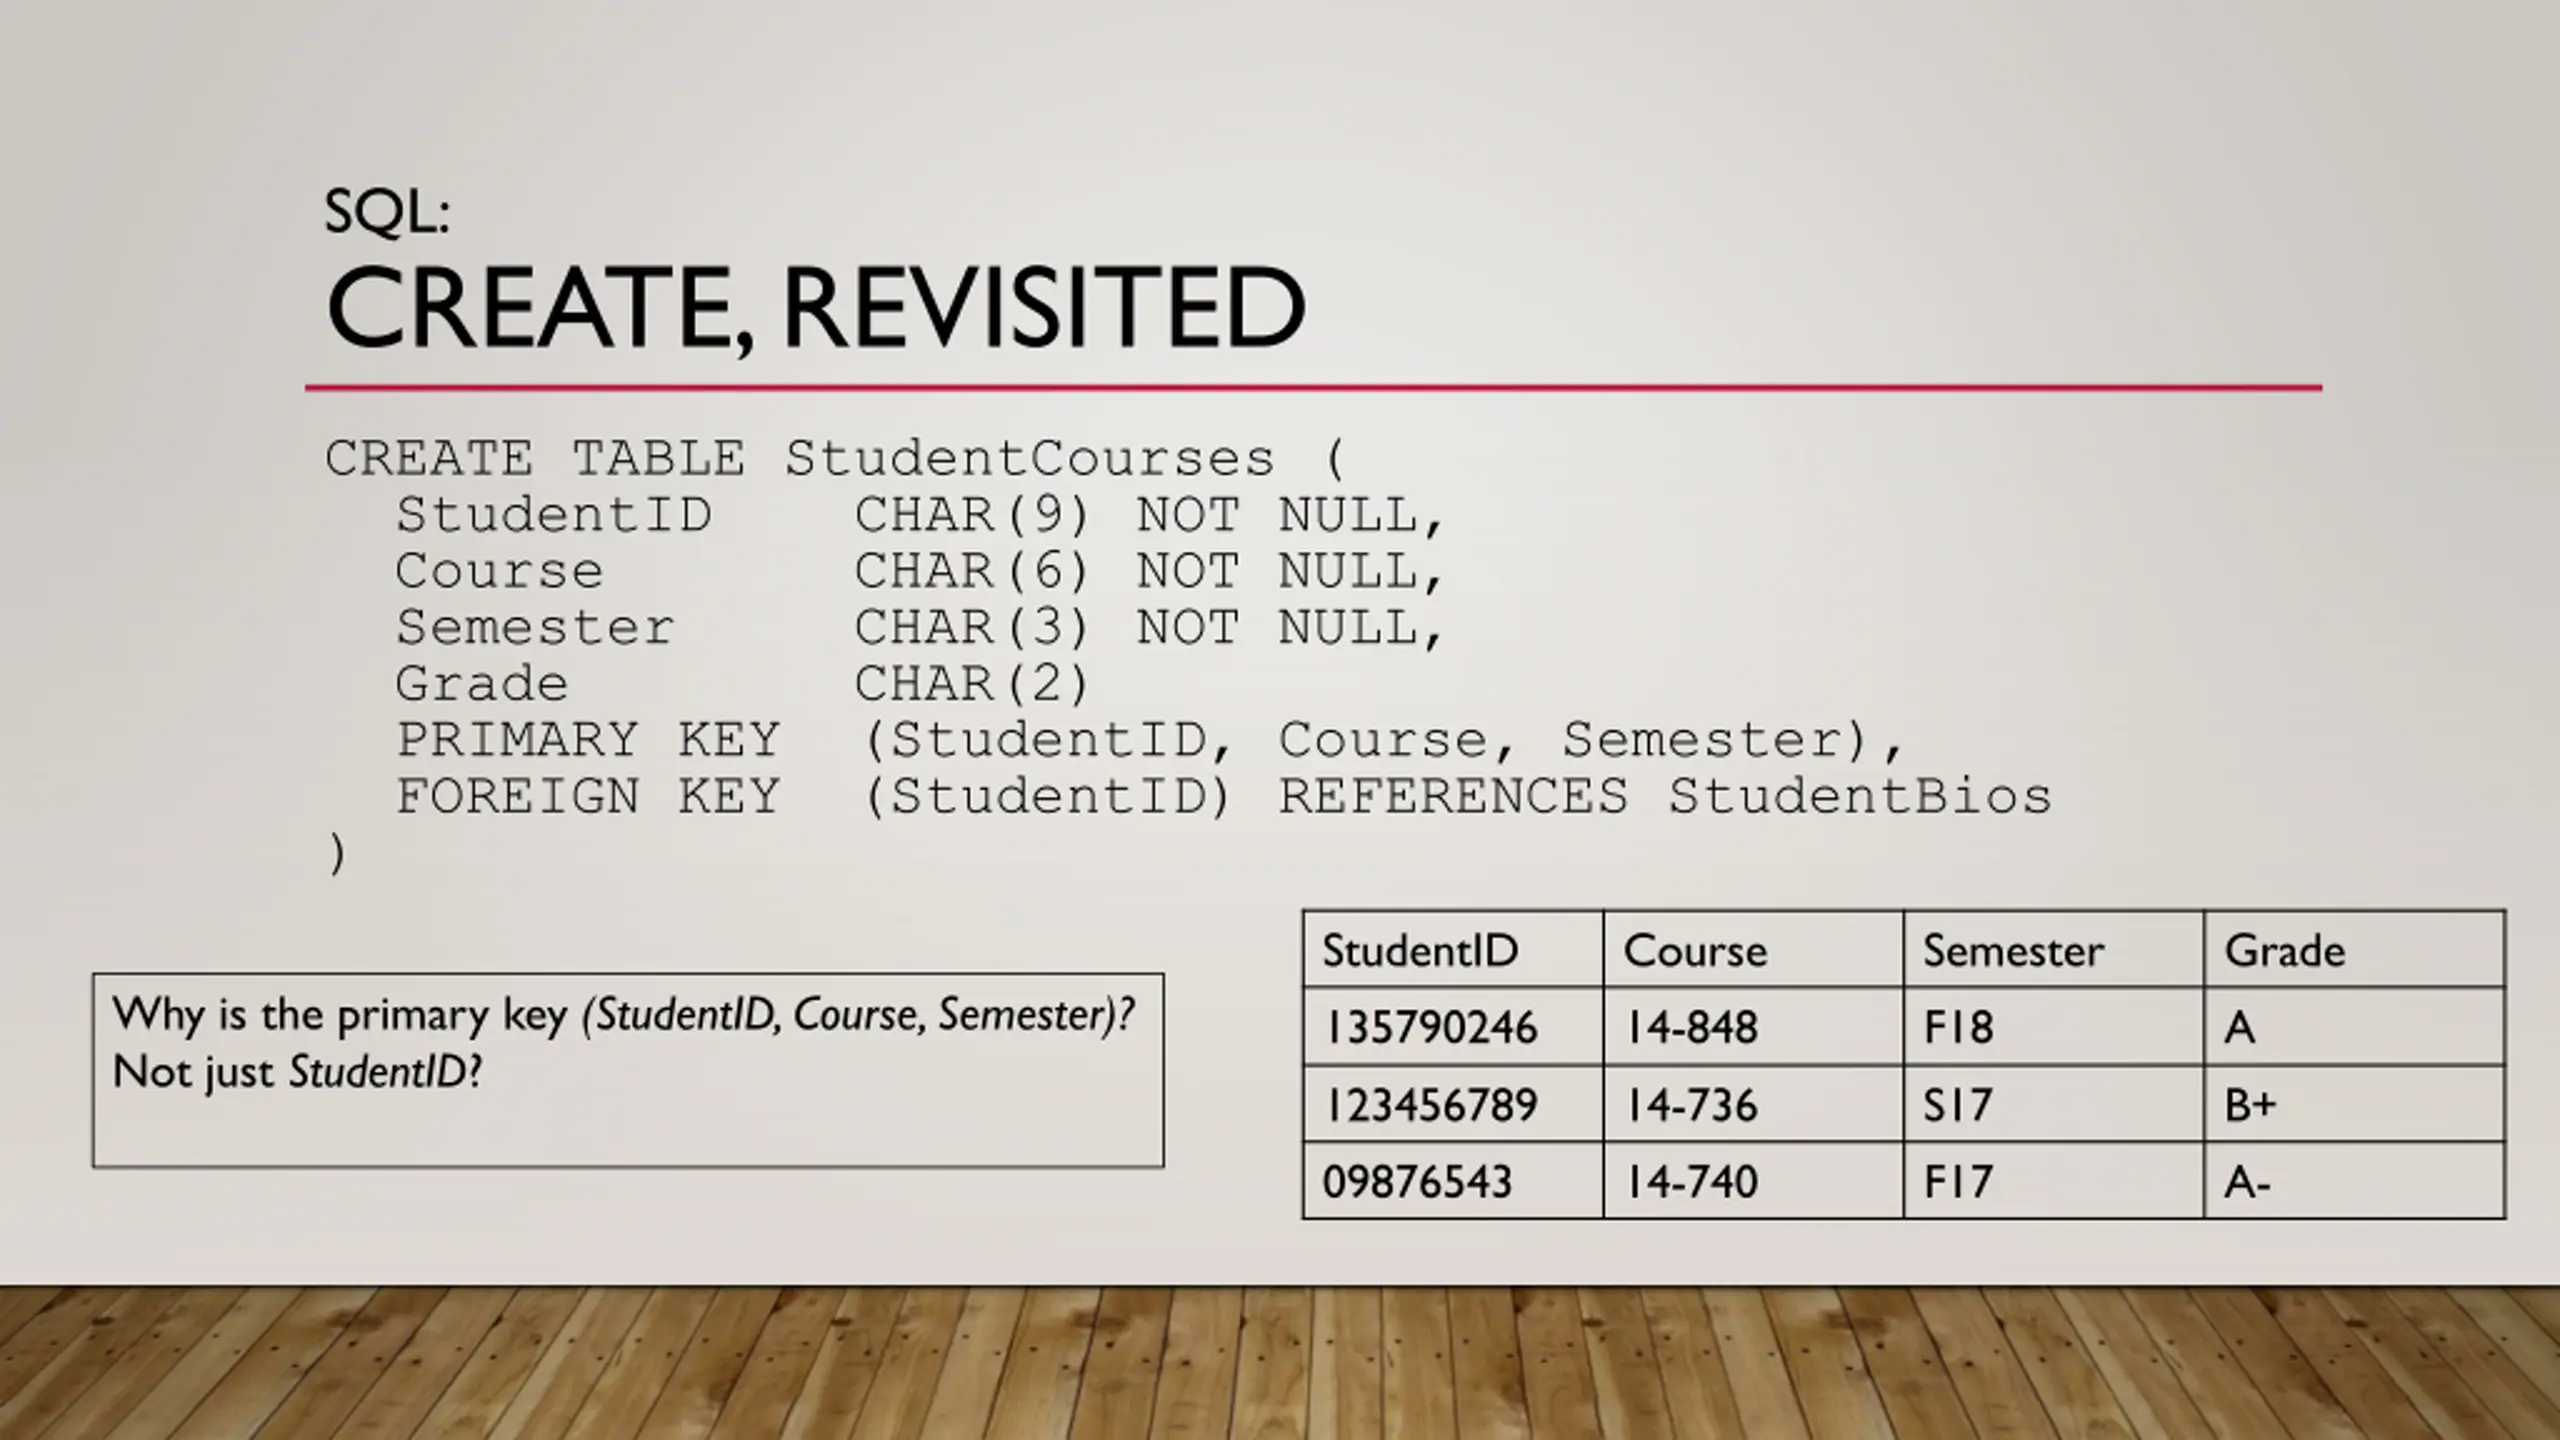This screenshot has width=2560, height=1440.
Task: Click the course cell 14-736
Action: (x=1691, y=1105)
